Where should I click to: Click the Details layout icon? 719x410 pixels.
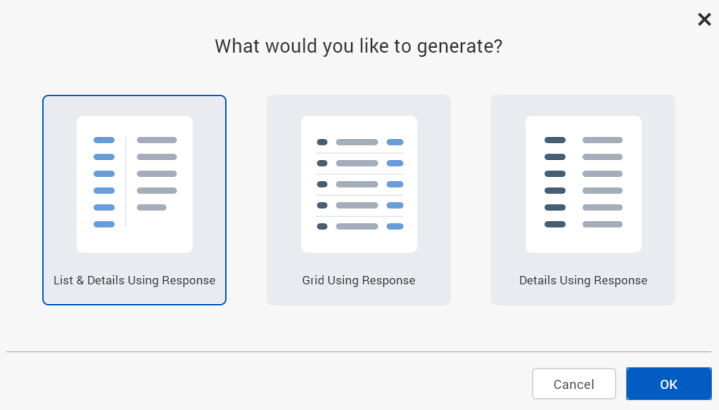(583, 183)
